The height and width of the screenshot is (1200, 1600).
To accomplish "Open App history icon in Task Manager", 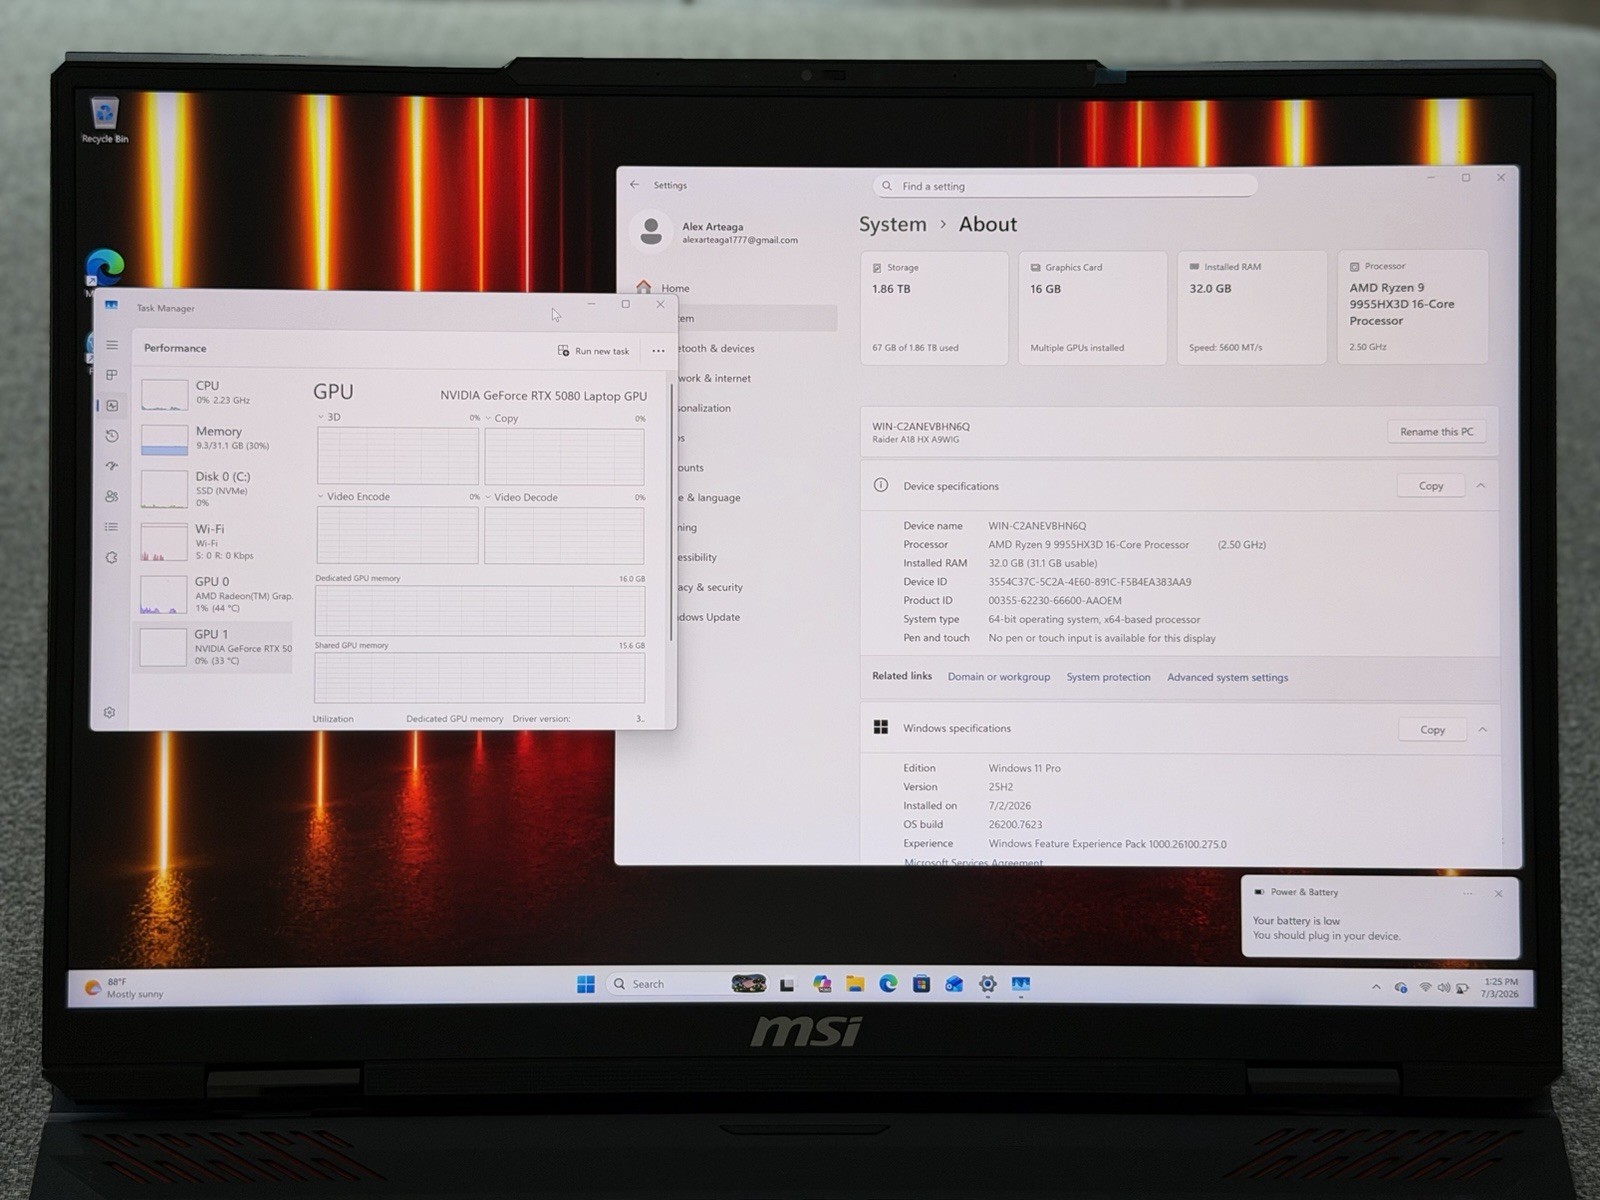I will 112,436.
